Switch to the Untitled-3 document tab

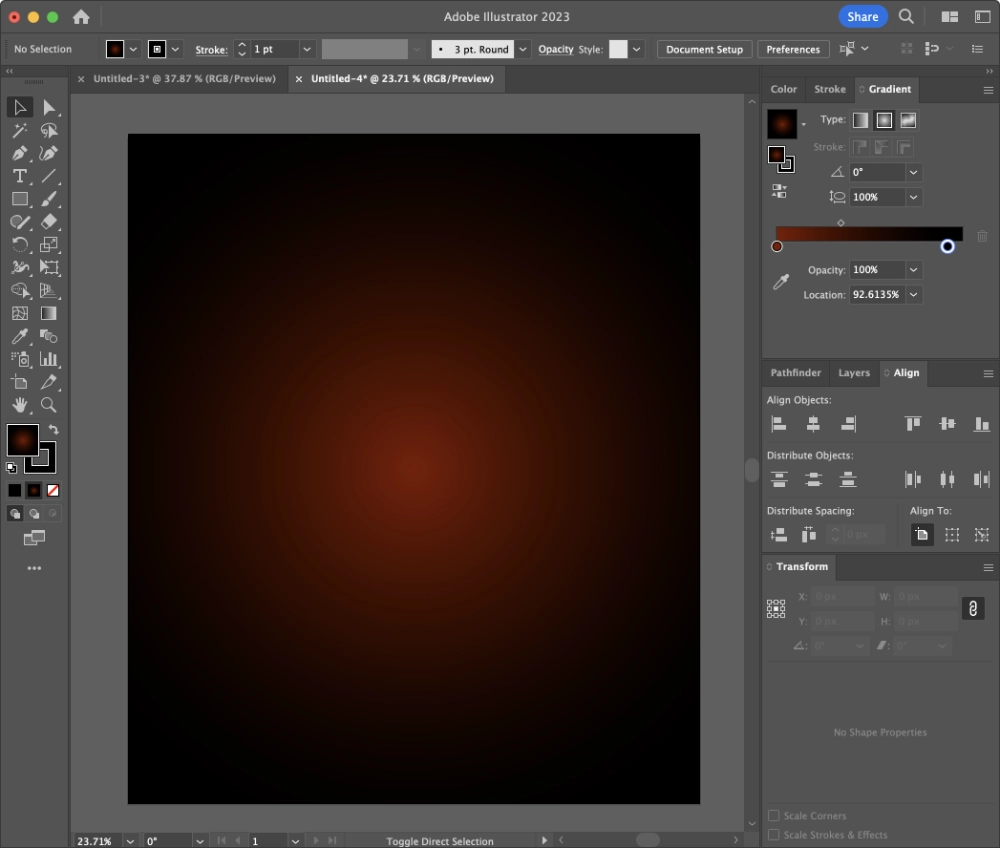click(185, 78)
